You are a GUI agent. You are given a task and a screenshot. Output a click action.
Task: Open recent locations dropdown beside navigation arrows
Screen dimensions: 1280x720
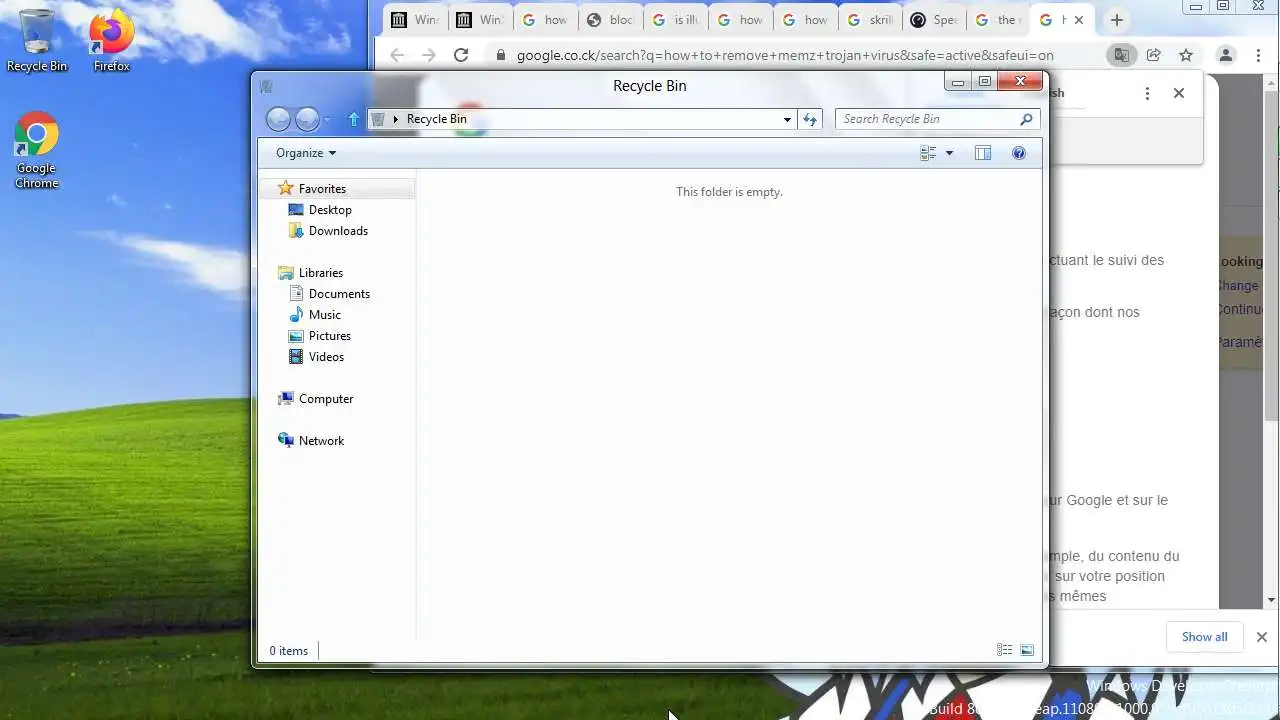tap(327, 120)
